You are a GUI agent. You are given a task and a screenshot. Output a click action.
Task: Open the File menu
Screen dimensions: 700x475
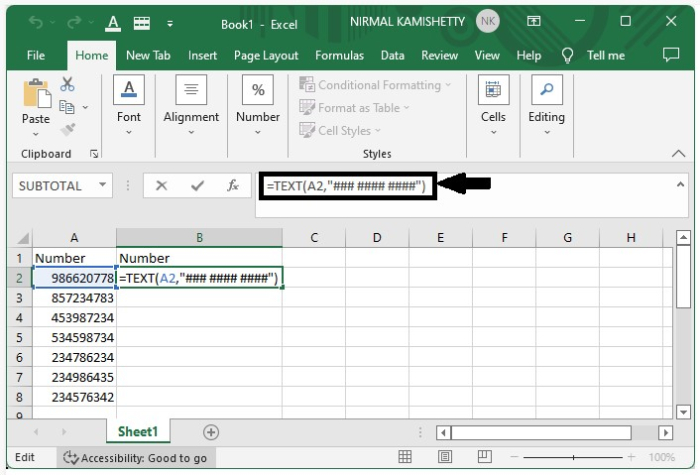[36, 55]
